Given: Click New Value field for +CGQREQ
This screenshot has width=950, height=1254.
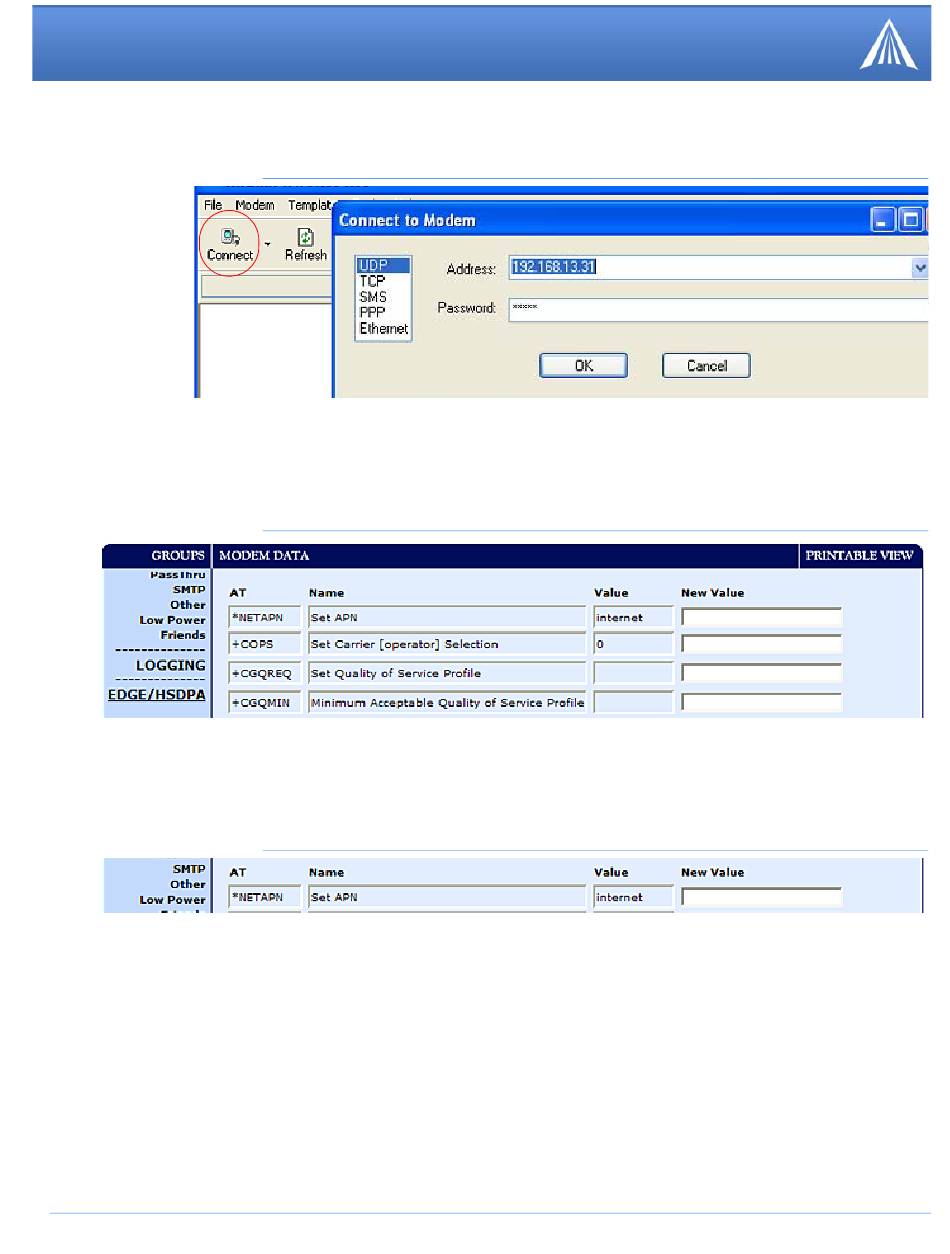Looking at the screenshot, I should (x=762, y=674).
